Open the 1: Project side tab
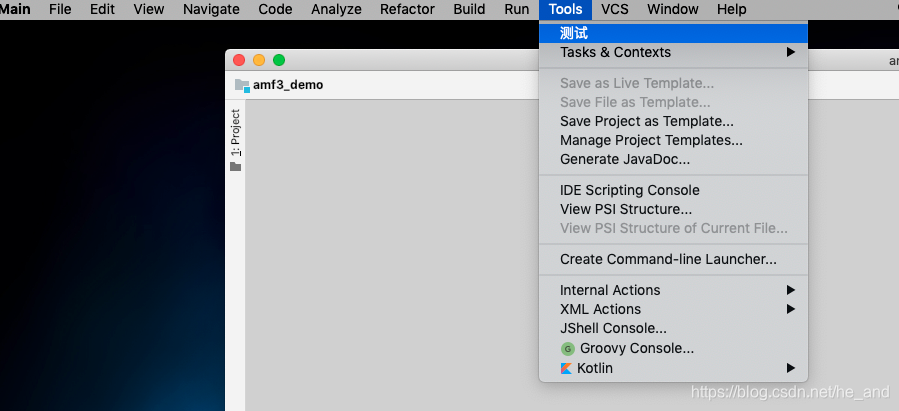 (x=236, y=132)
